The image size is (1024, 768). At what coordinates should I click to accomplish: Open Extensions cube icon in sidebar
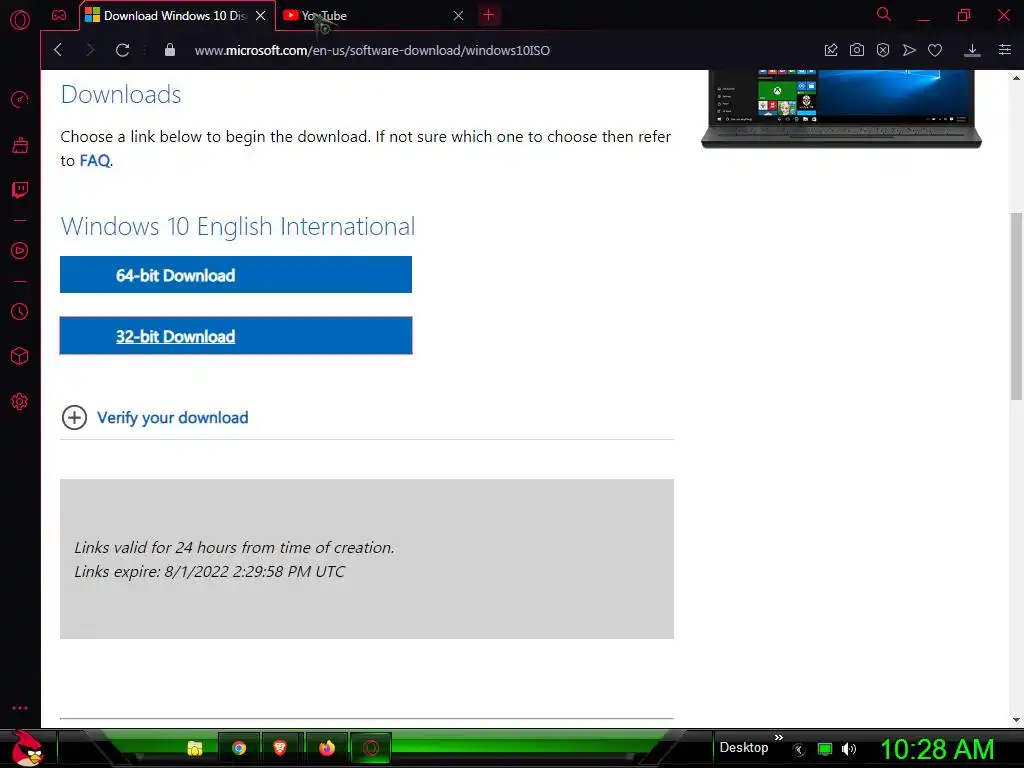pyautogui.click(x=20, y=356)
